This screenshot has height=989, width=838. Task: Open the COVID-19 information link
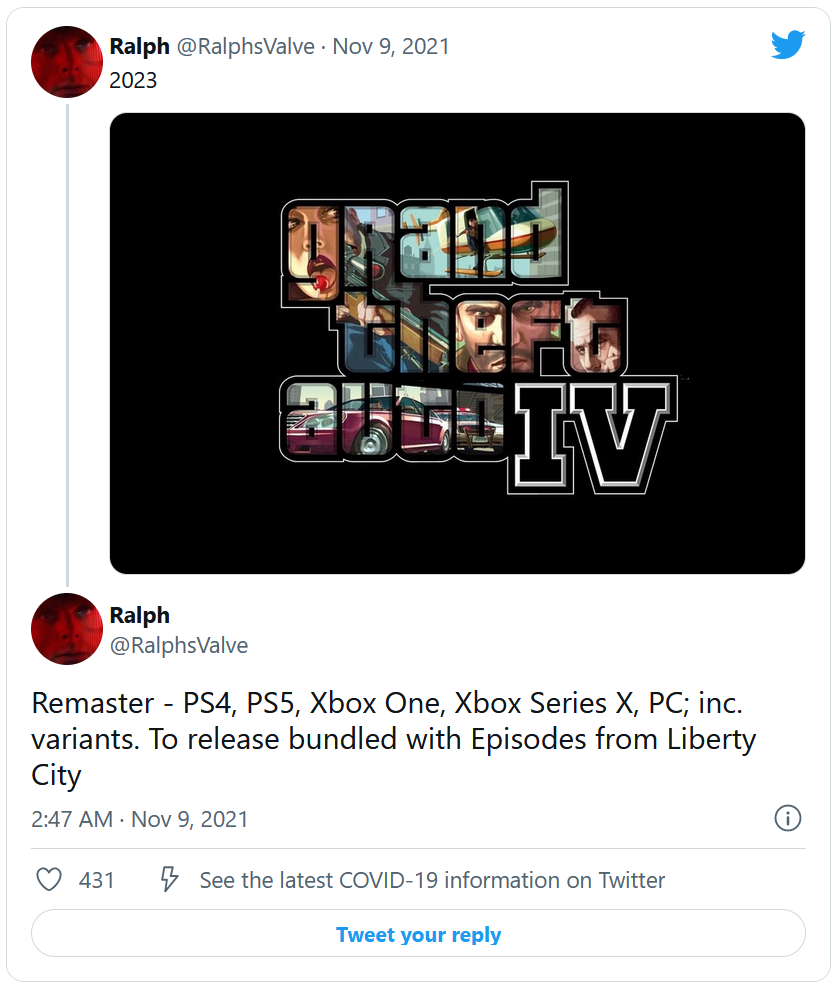click(x=432, y=880)
